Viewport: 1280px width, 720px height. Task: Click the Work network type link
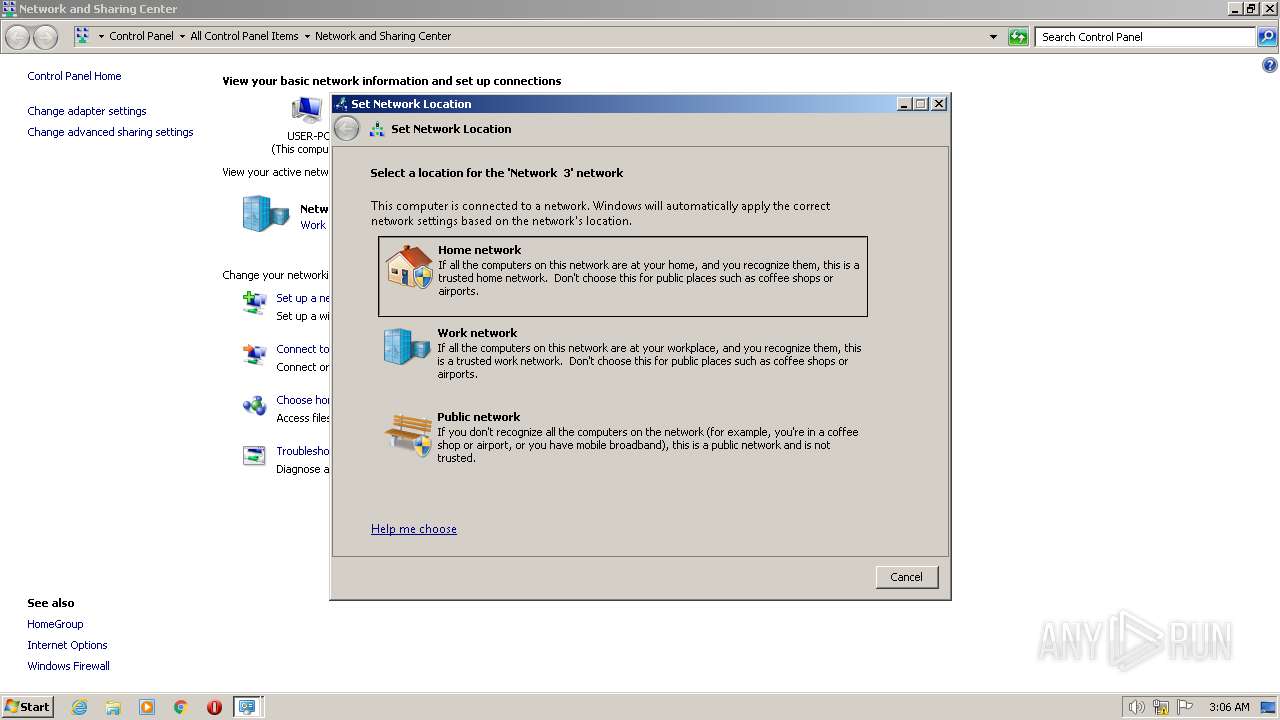click(x=313, y=225)
